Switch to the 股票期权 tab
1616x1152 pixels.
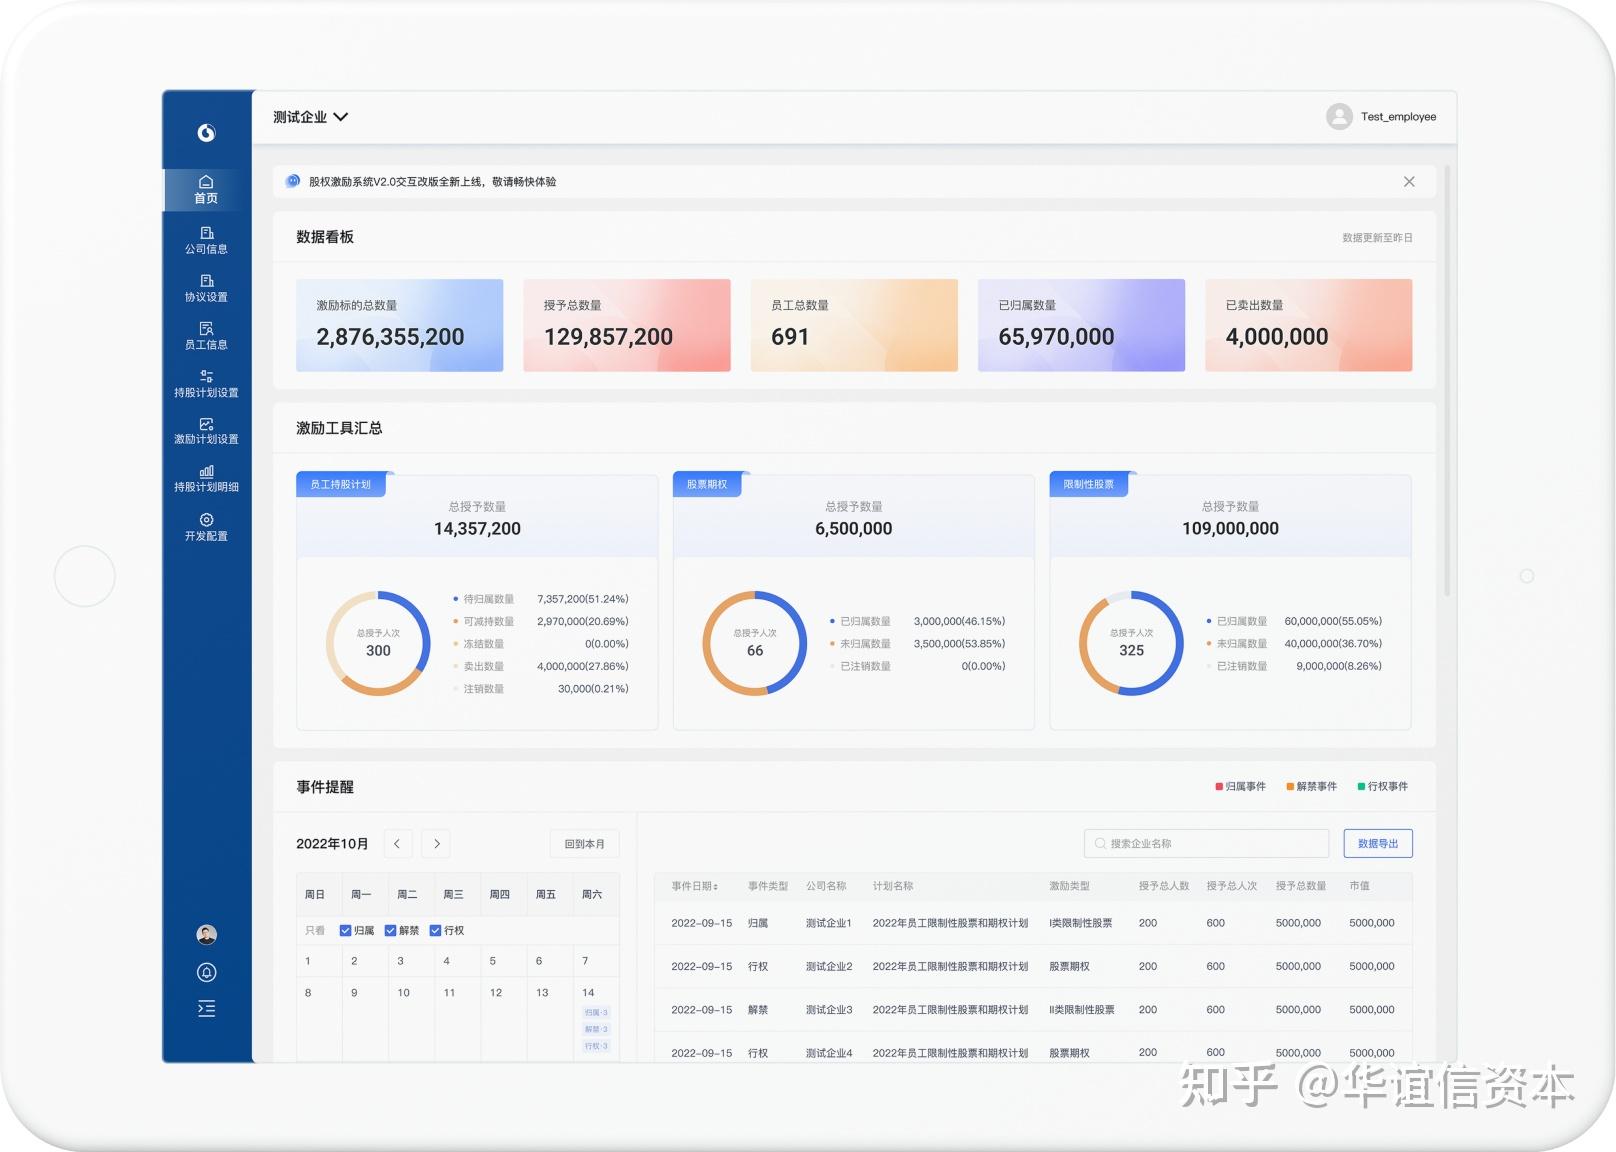click(707, 484)
